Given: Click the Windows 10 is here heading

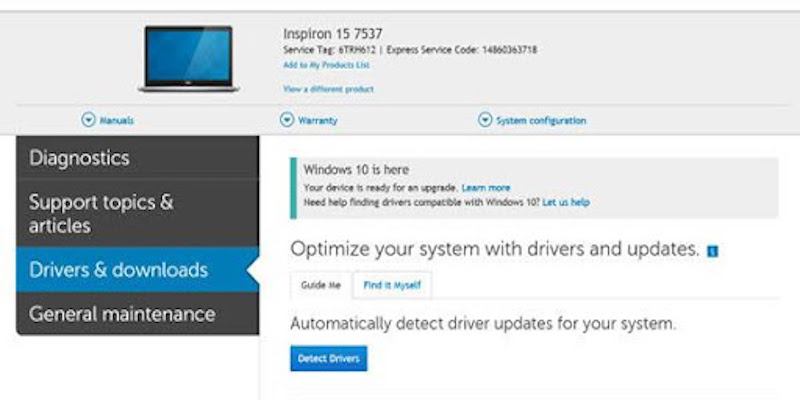Looking at the screenshot, I should (x=356, y=169).
